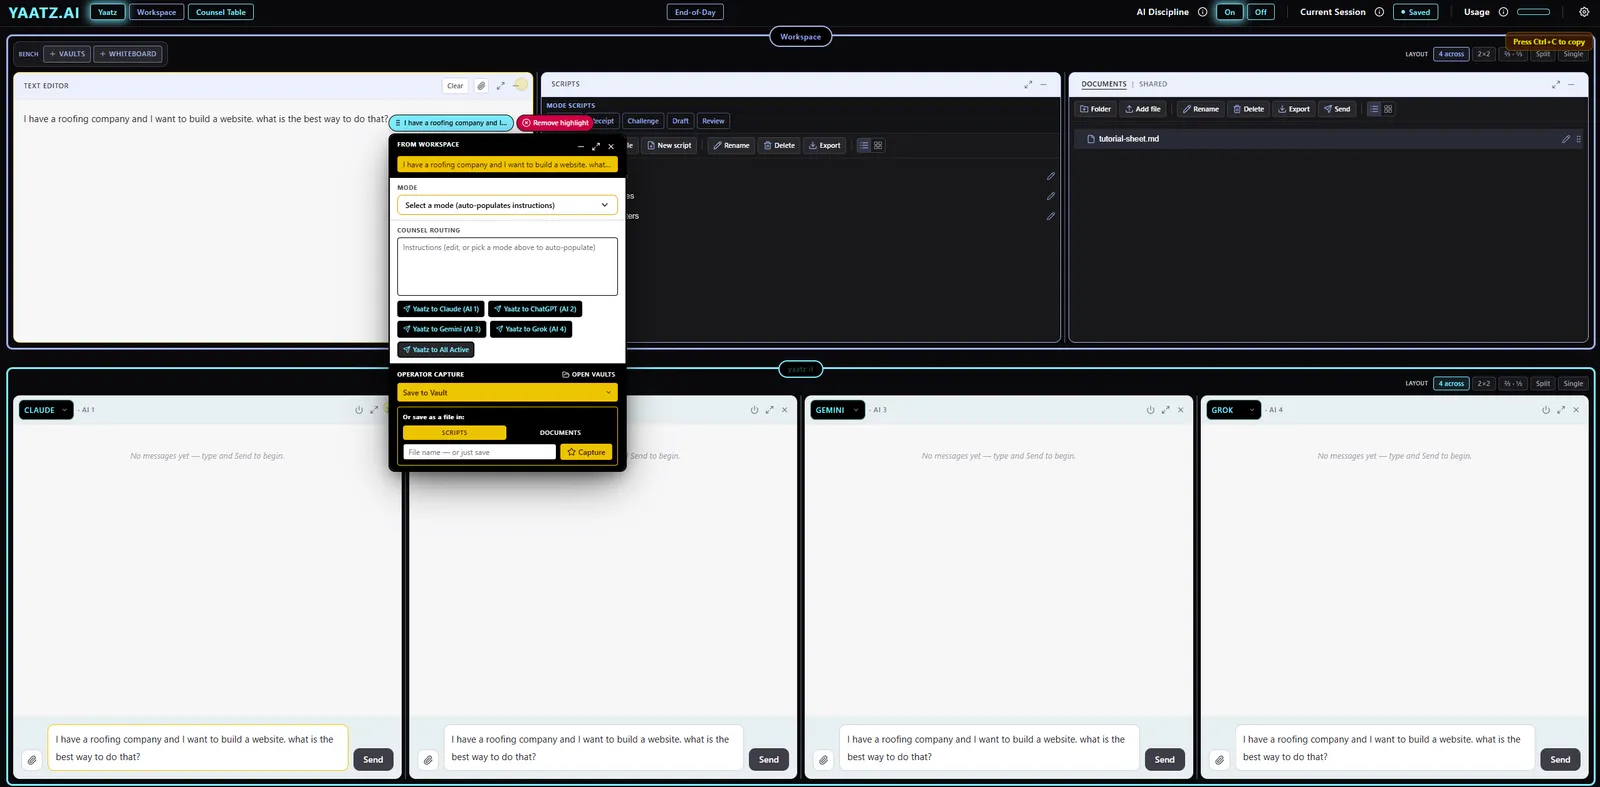Viewport: 1600px width, 787px height.
Task: Open the Select a mode dropdown
Action: coord(507,205)
